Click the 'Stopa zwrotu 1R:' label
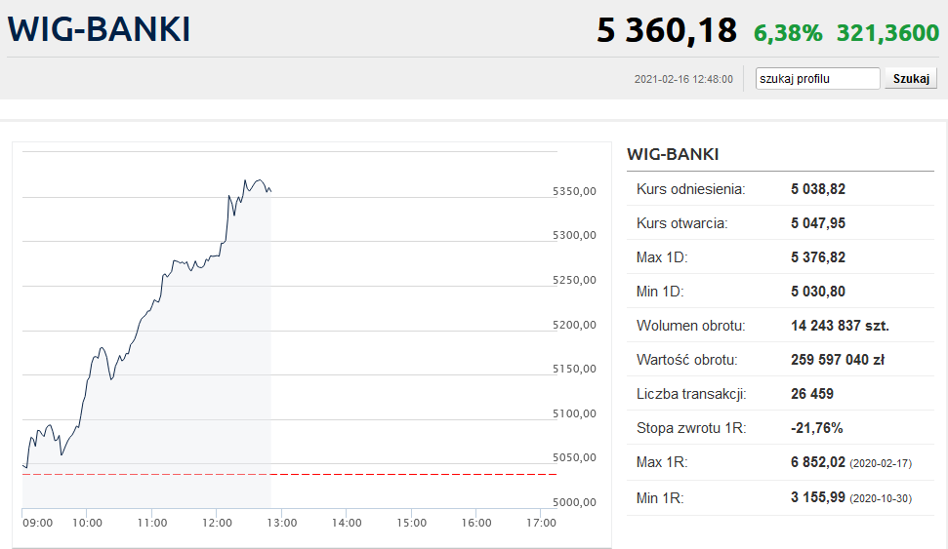Viewport: 948px width, 549px height. click(x=691, y=428)
